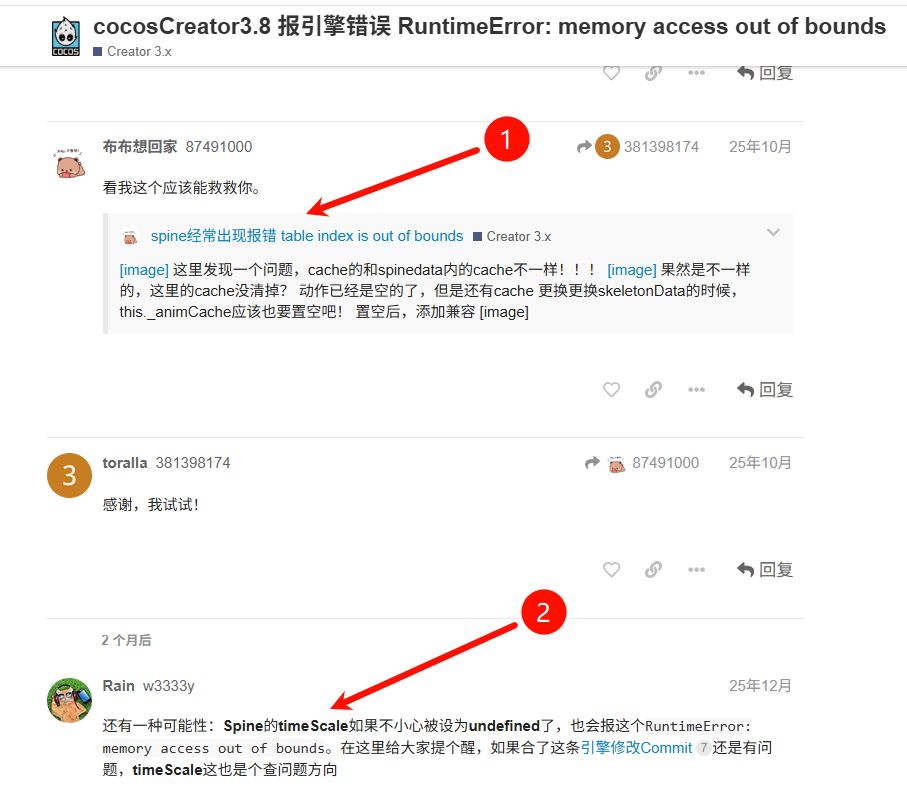Like the topmost partially visible post
907x801 pixels.
click(611, 73)
